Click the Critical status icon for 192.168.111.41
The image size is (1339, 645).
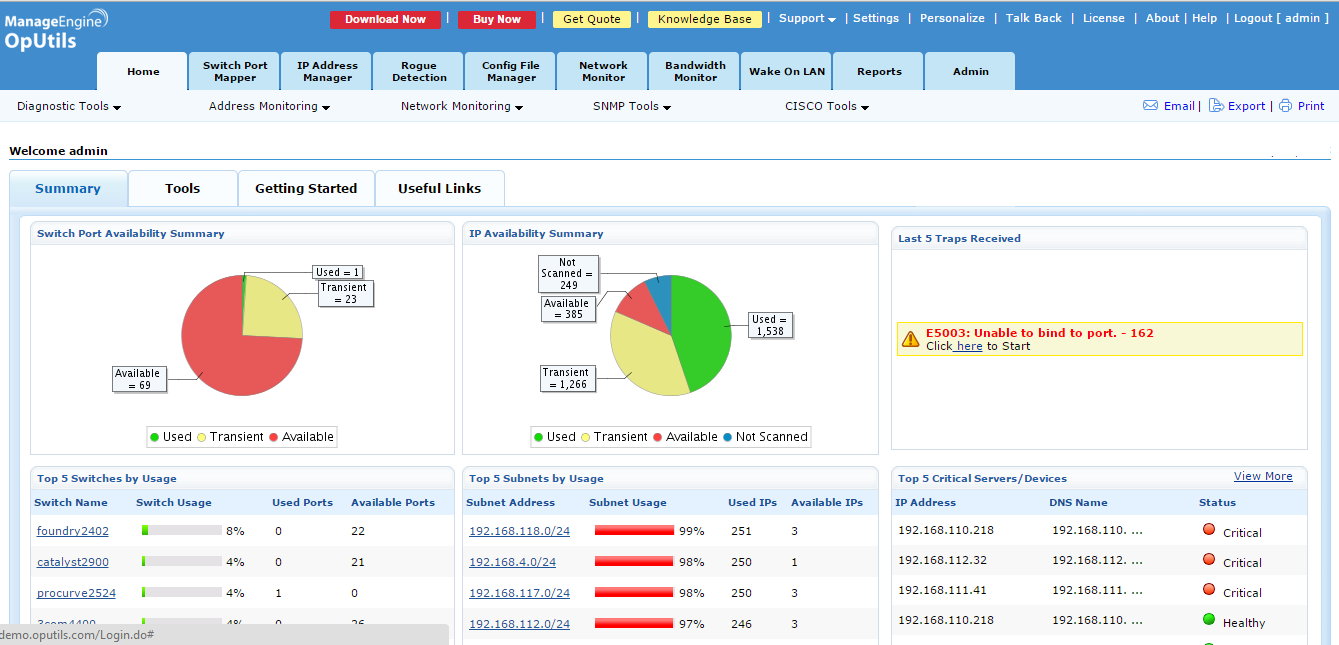[x=1208, y=590]
